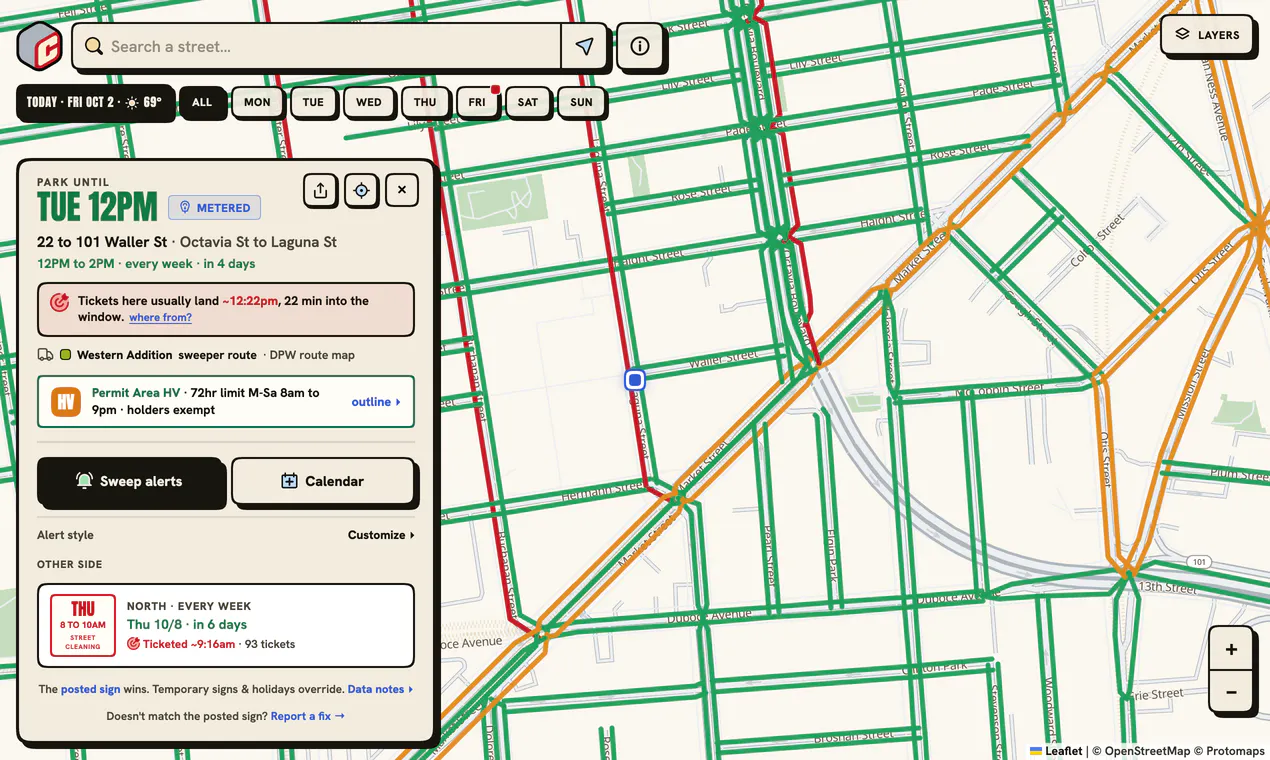The width and height of the screenshot is (1270, 760).
Task: Filter schedule to Sunday
Action: [581, 102]
